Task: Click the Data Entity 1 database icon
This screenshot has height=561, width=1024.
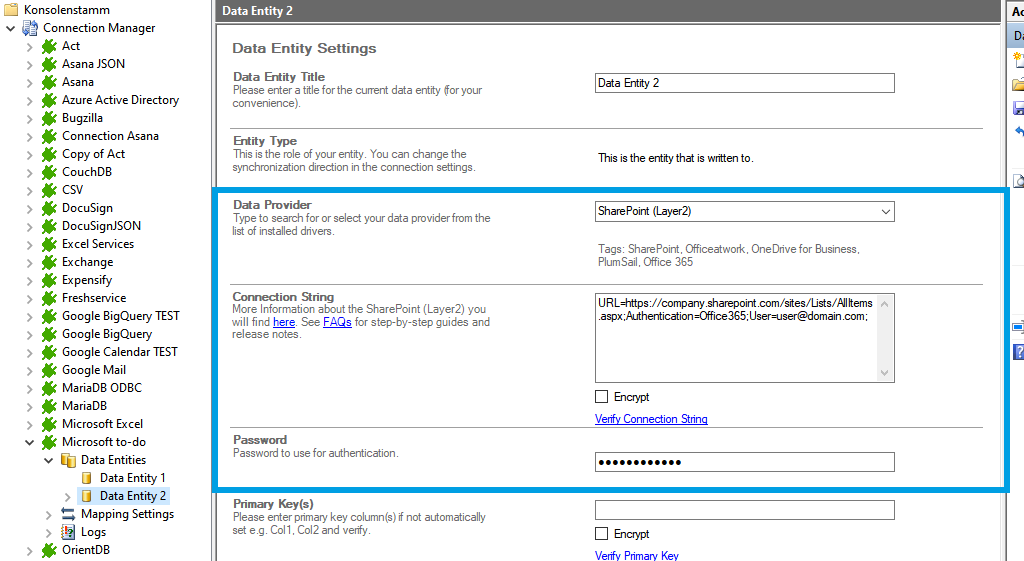Action: click(x=87, y=478)
